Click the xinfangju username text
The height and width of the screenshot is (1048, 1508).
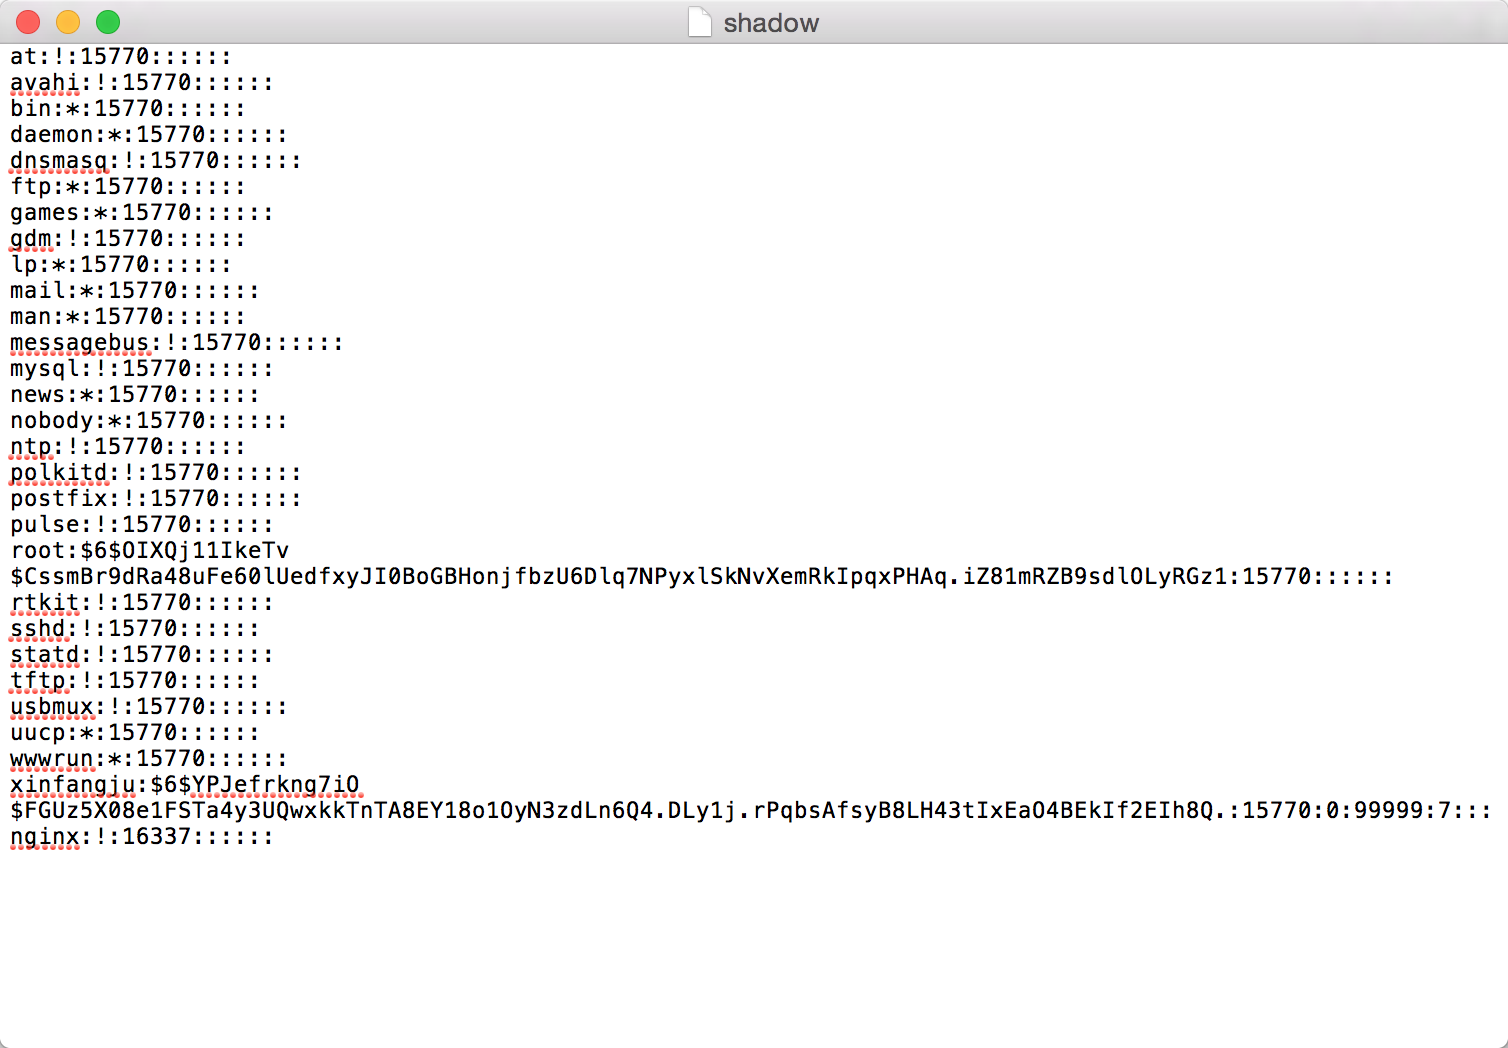pyautogui.click(x=72, y=784)
